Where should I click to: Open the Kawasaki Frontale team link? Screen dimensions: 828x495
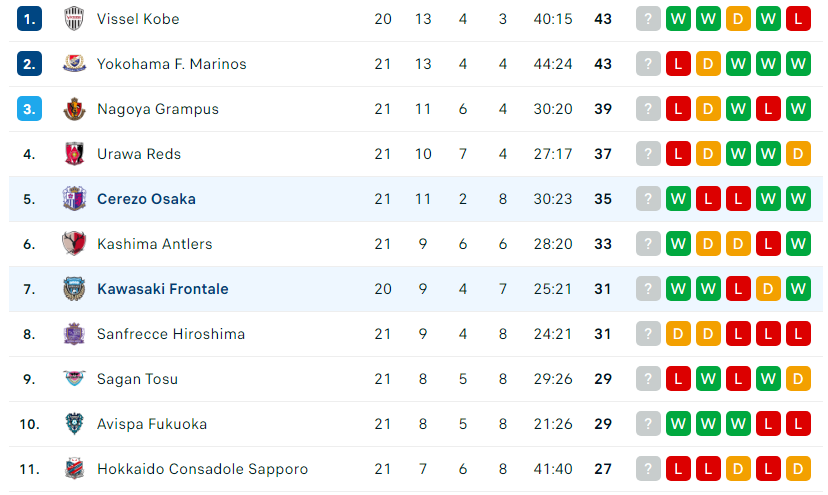click(x=163, y=289)
